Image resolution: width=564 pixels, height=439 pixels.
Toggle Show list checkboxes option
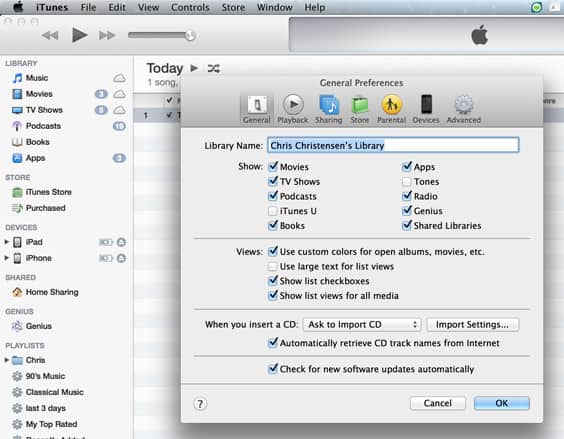(x=273, y=281)
